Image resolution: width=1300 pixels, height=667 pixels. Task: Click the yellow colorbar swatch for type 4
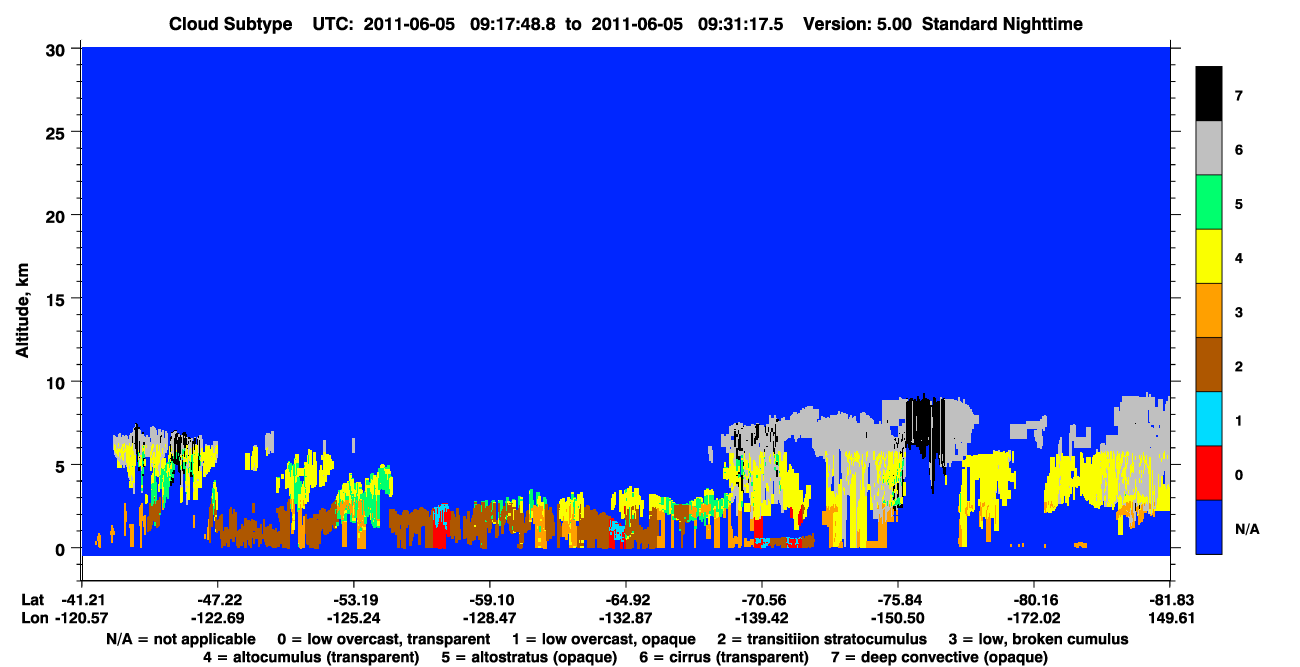pos(1209,257)
